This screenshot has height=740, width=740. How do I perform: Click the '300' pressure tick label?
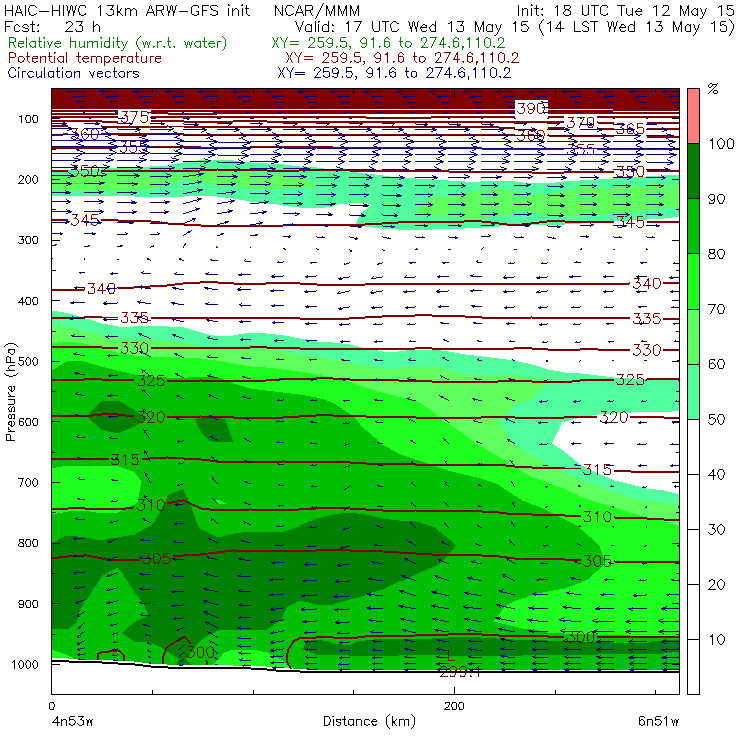(28, 240)
